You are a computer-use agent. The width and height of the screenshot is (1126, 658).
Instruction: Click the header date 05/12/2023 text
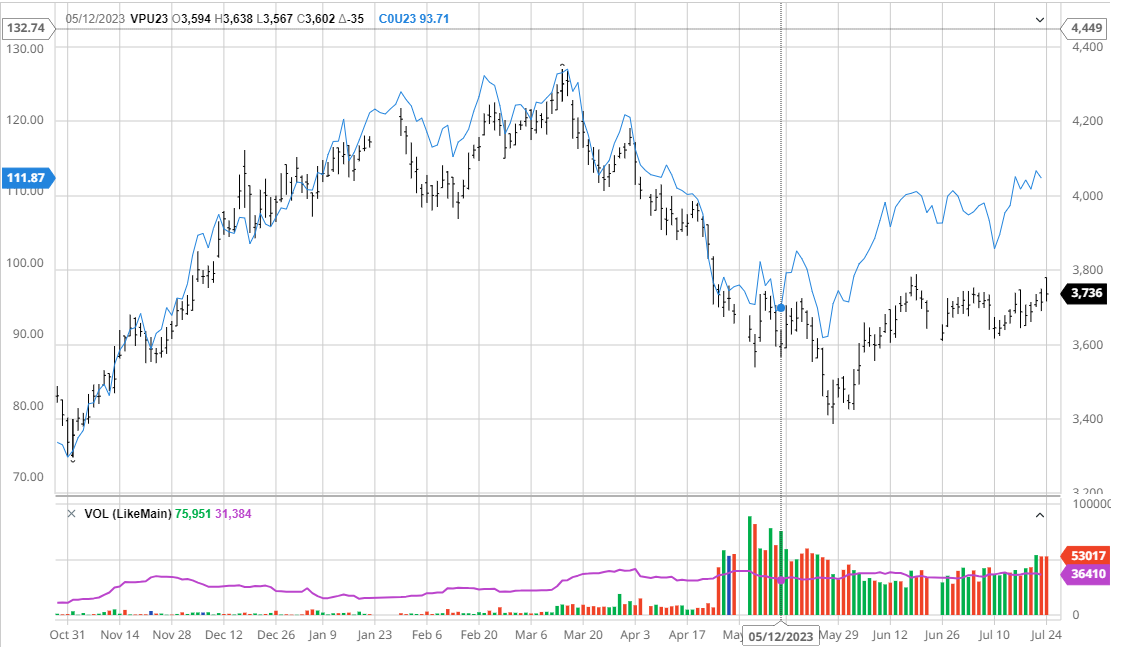(x=95, y=18)
